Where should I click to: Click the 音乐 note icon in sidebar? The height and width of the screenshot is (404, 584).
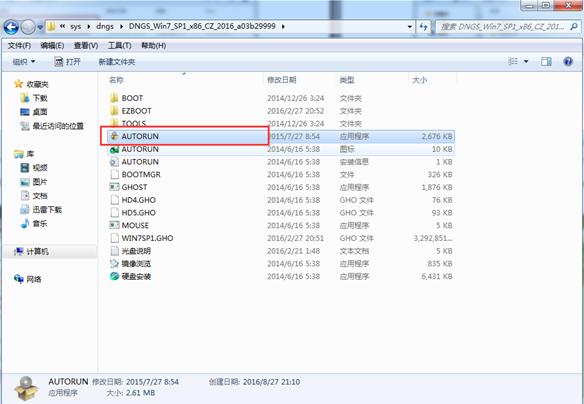point(25,223)
